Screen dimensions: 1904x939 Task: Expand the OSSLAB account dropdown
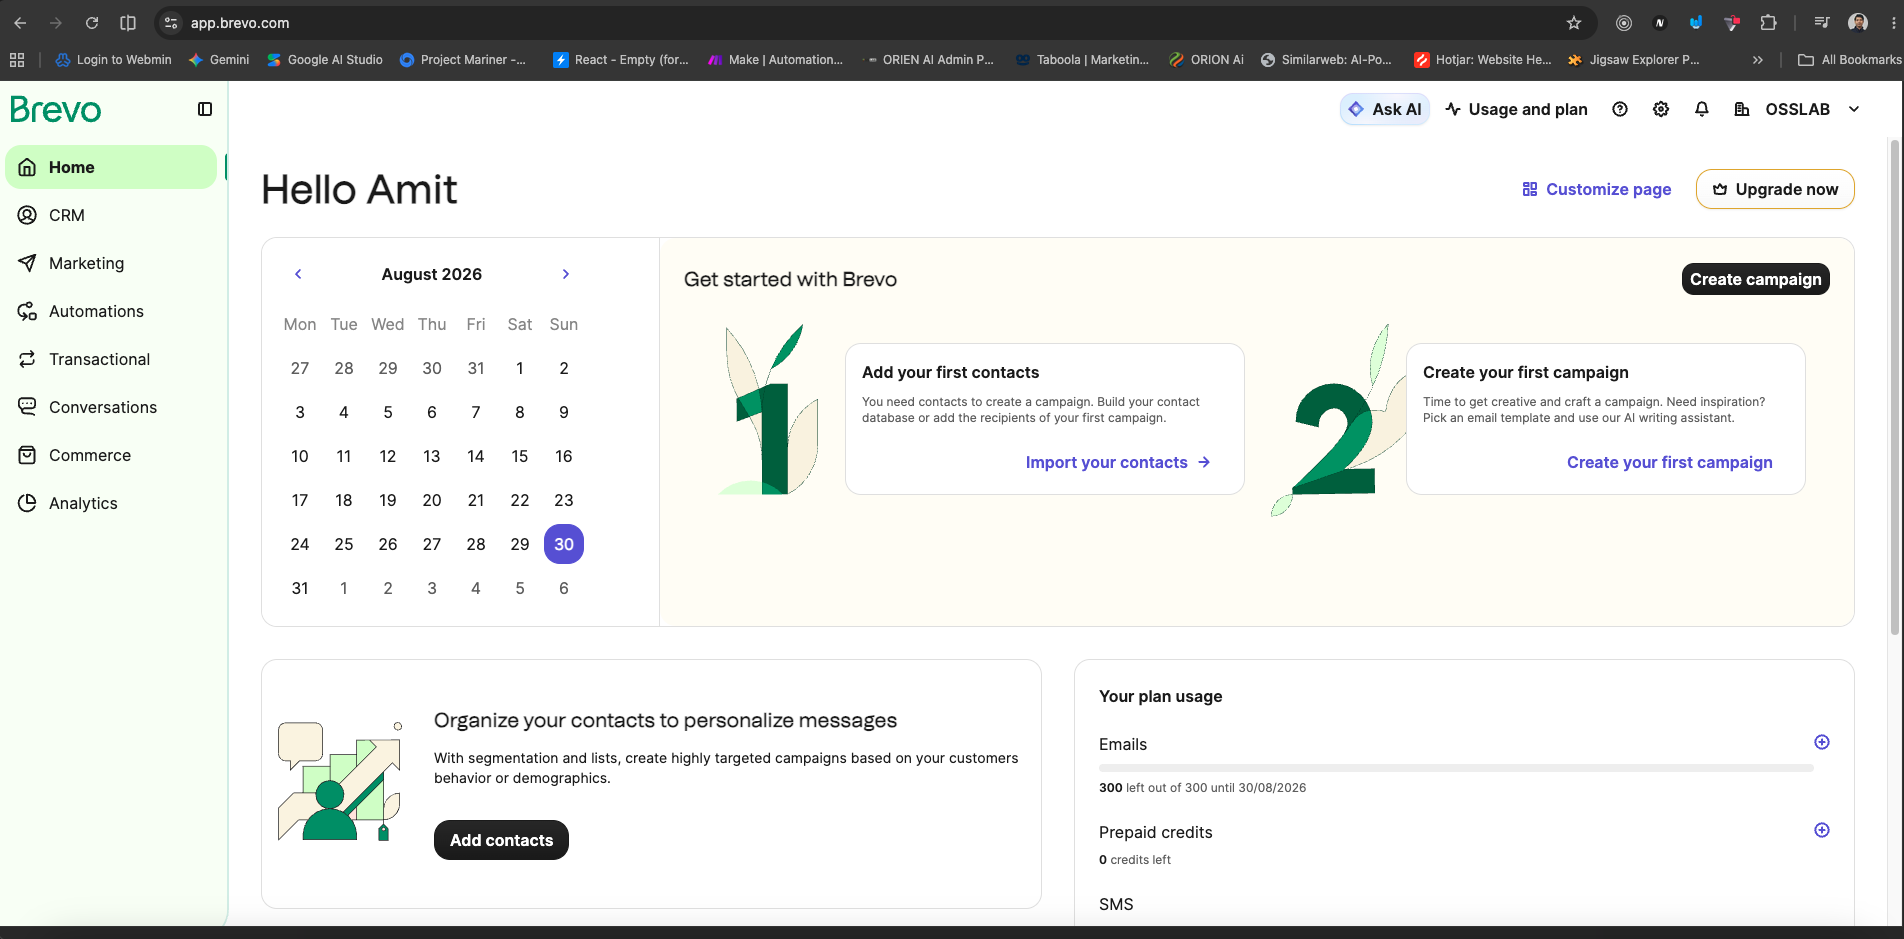point(1854,109)
